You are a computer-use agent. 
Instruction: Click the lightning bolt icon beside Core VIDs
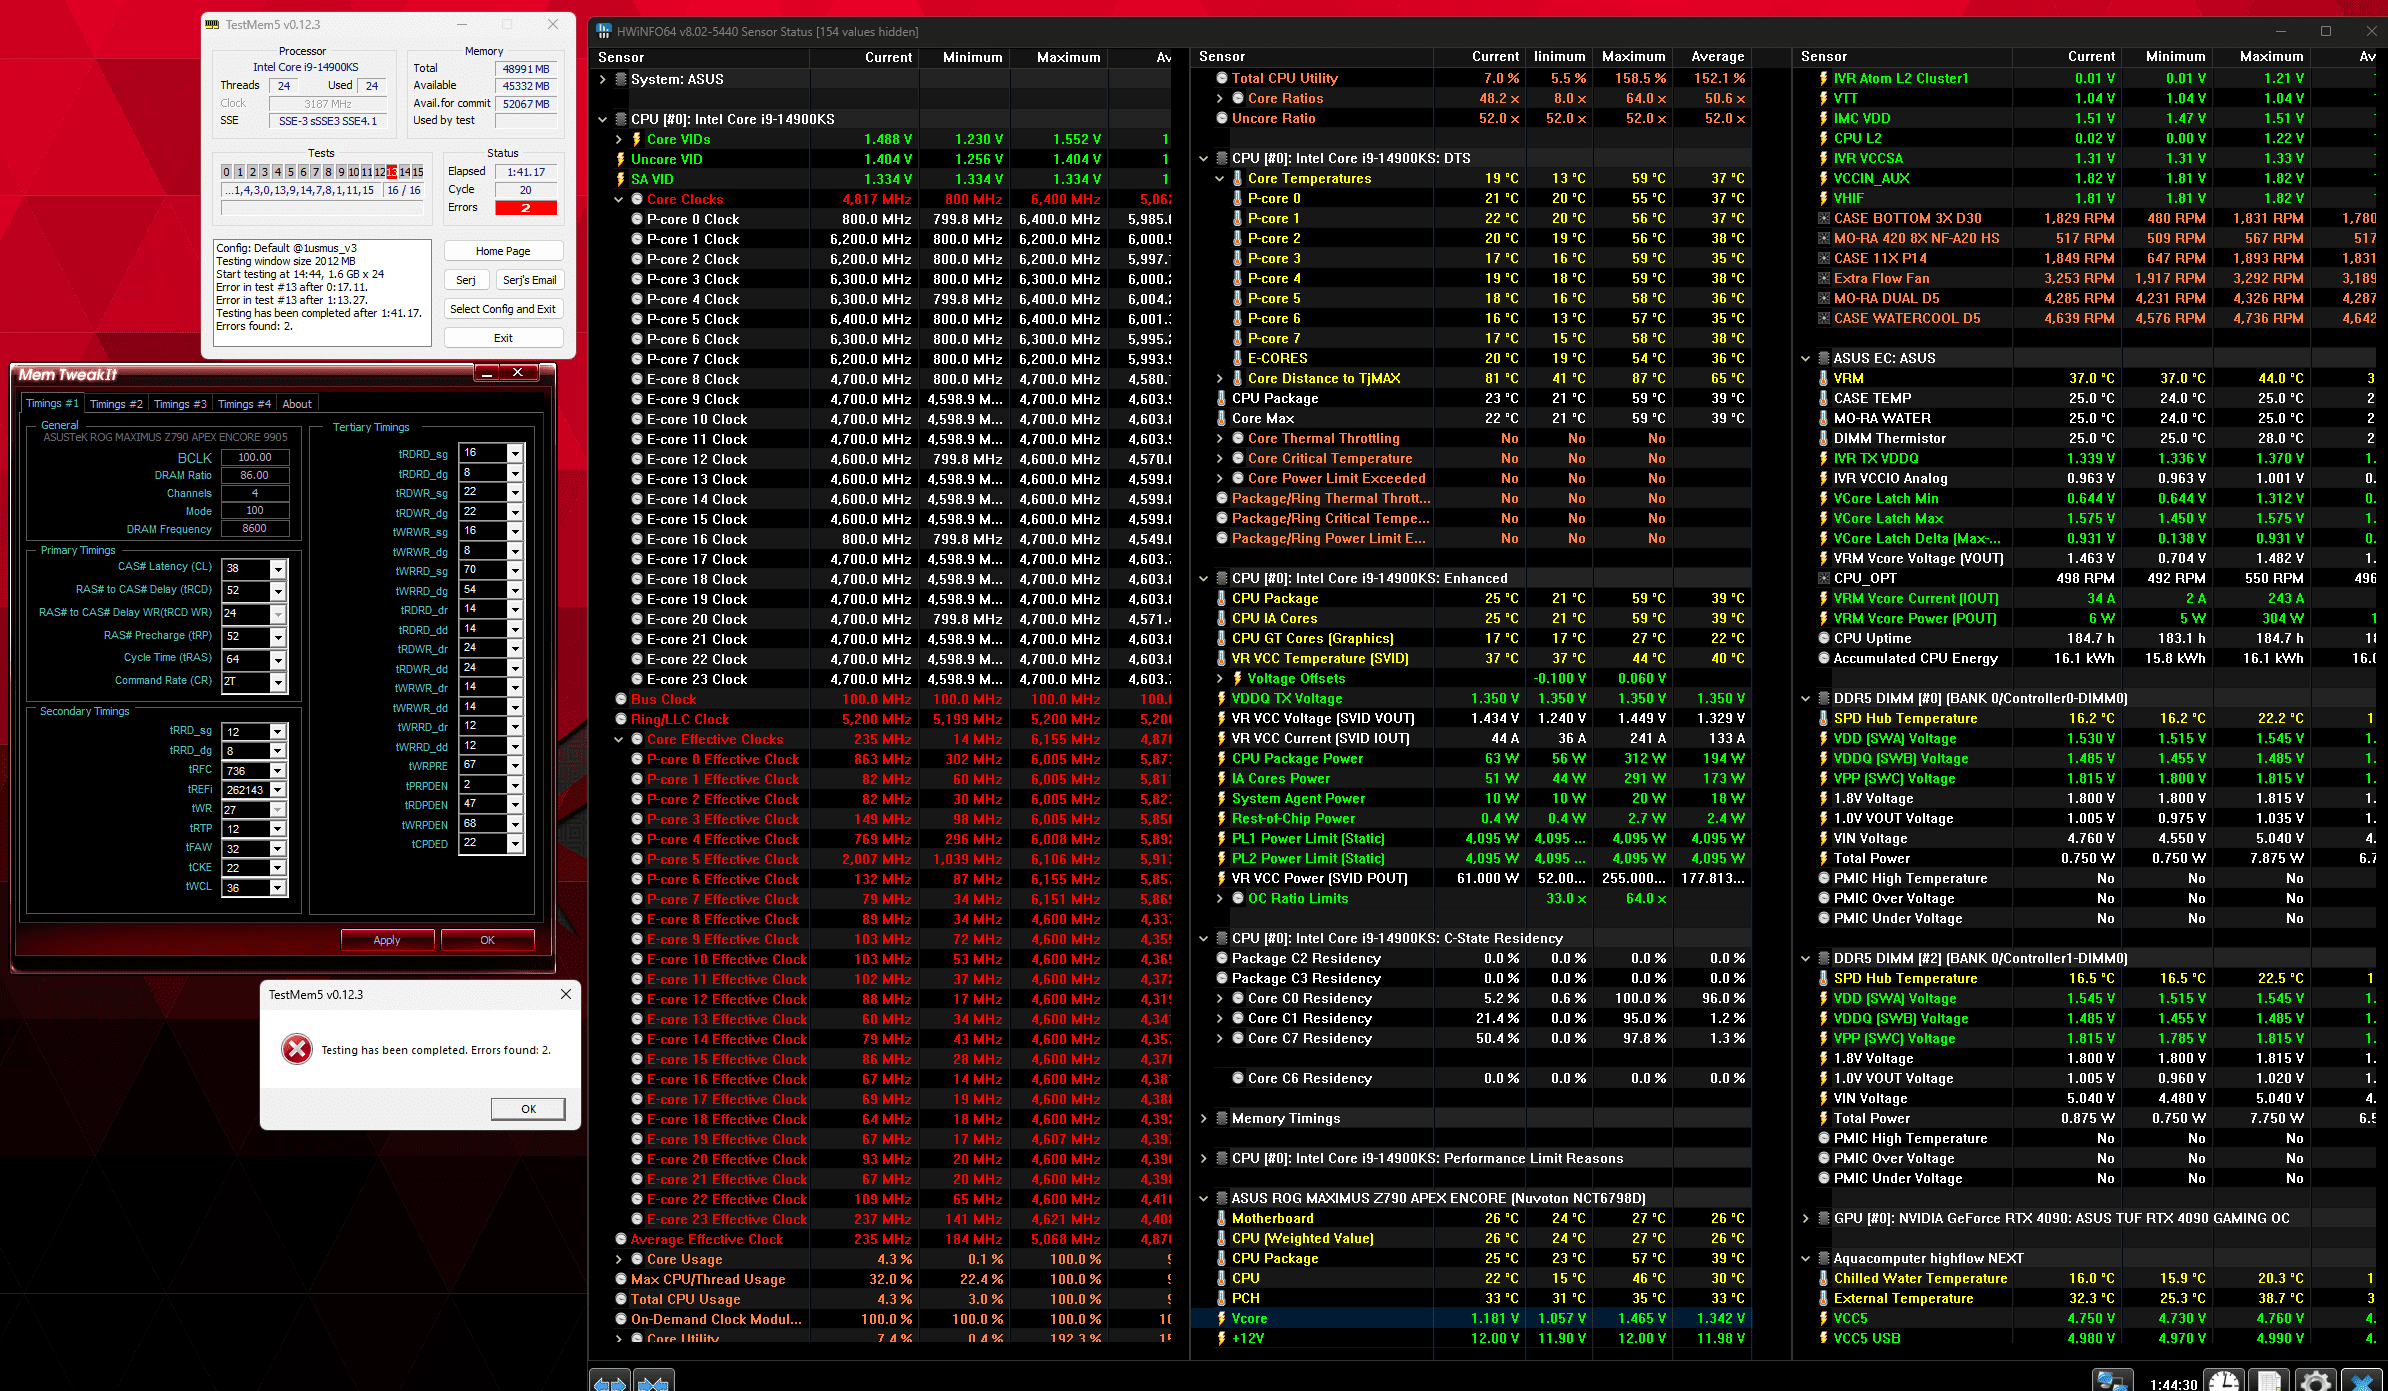click(x=636, y=139)
